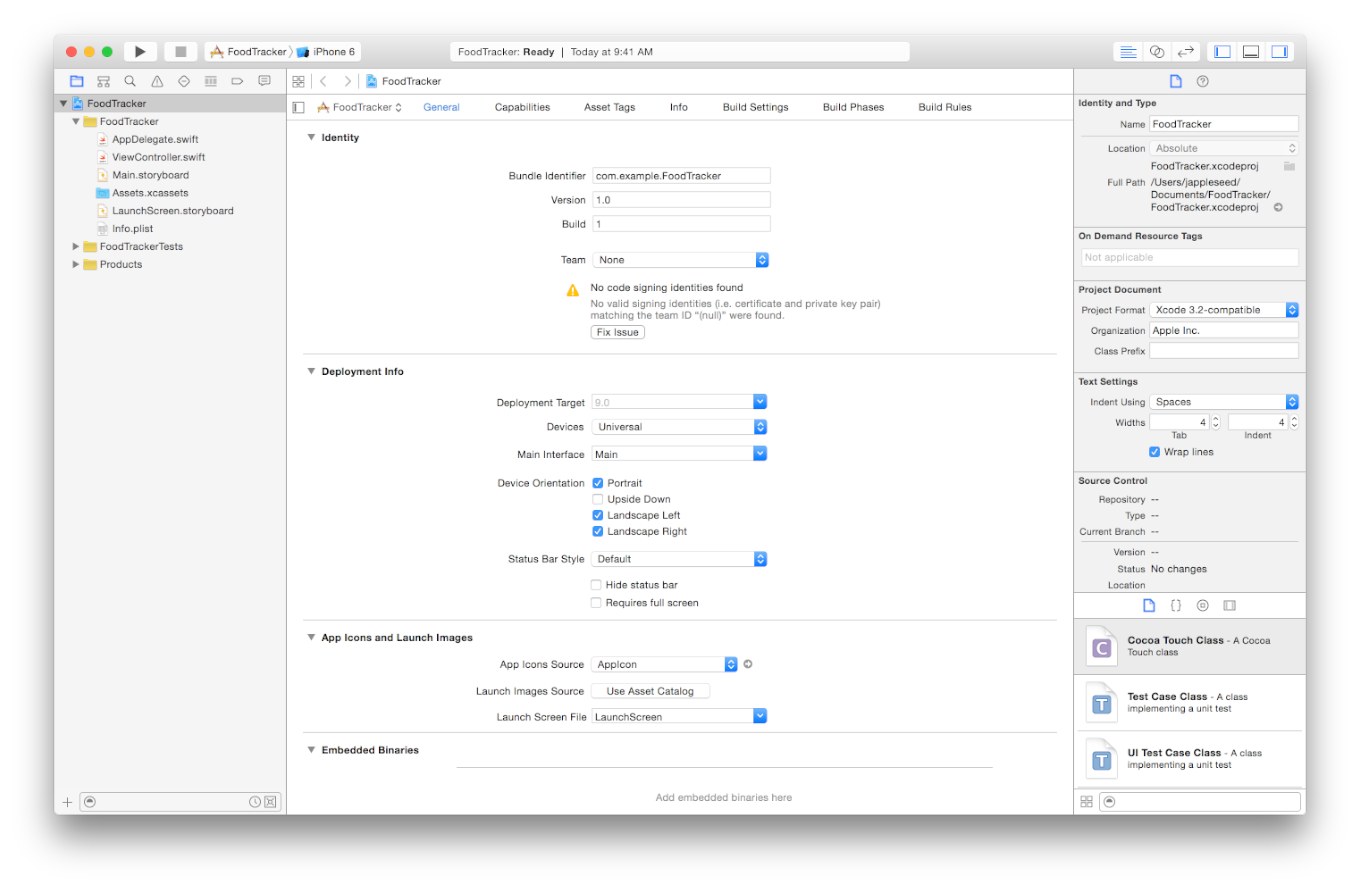Enable Upside Down orientation
The image size is (1360, 892).
click(598, 499)
